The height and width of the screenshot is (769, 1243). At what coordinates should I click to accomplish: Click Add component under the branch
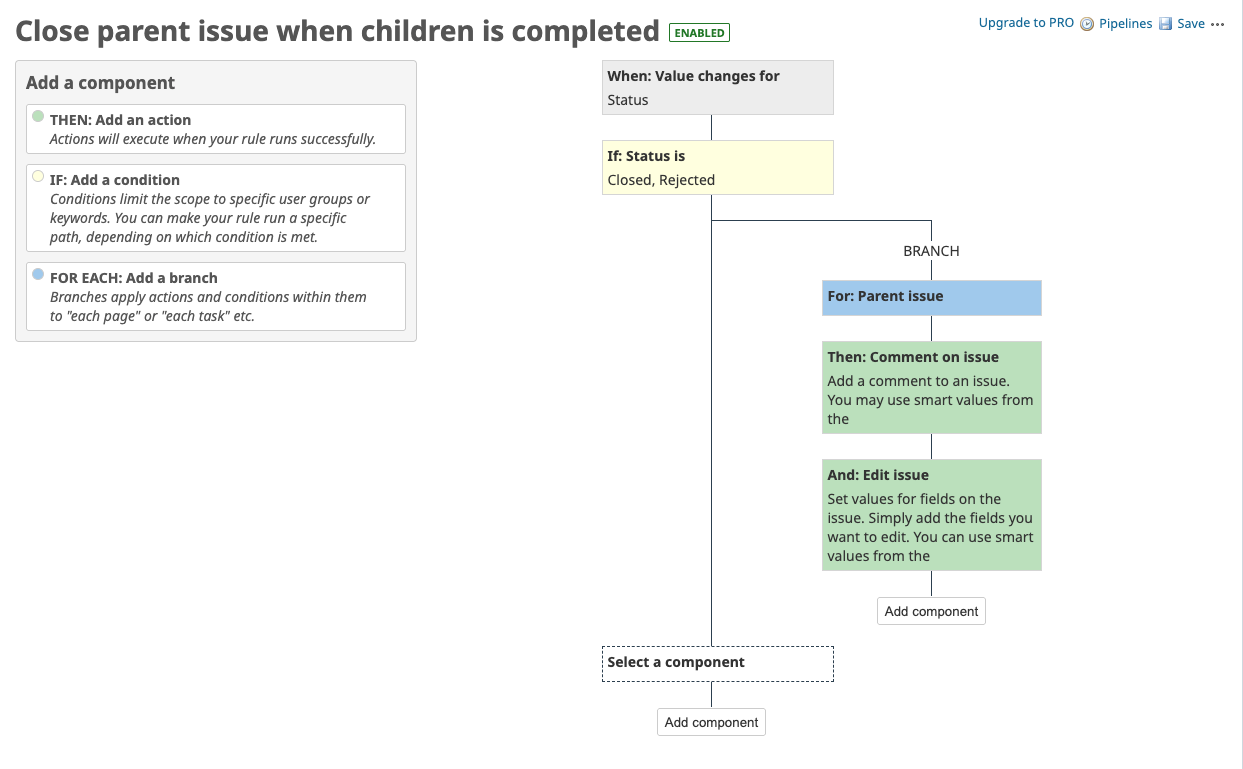point(931,611)
